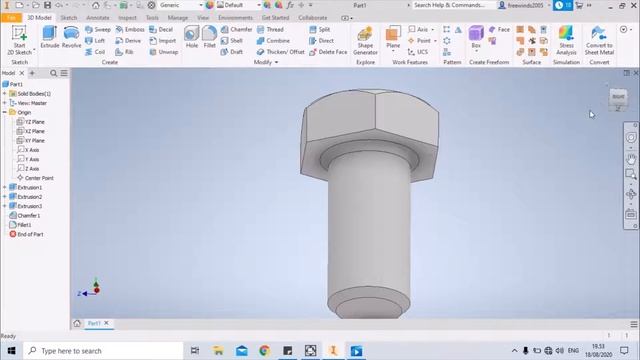The image size is (640, 360).
Task: Expand the Extrusion2 feature
Action: (4, 197)
